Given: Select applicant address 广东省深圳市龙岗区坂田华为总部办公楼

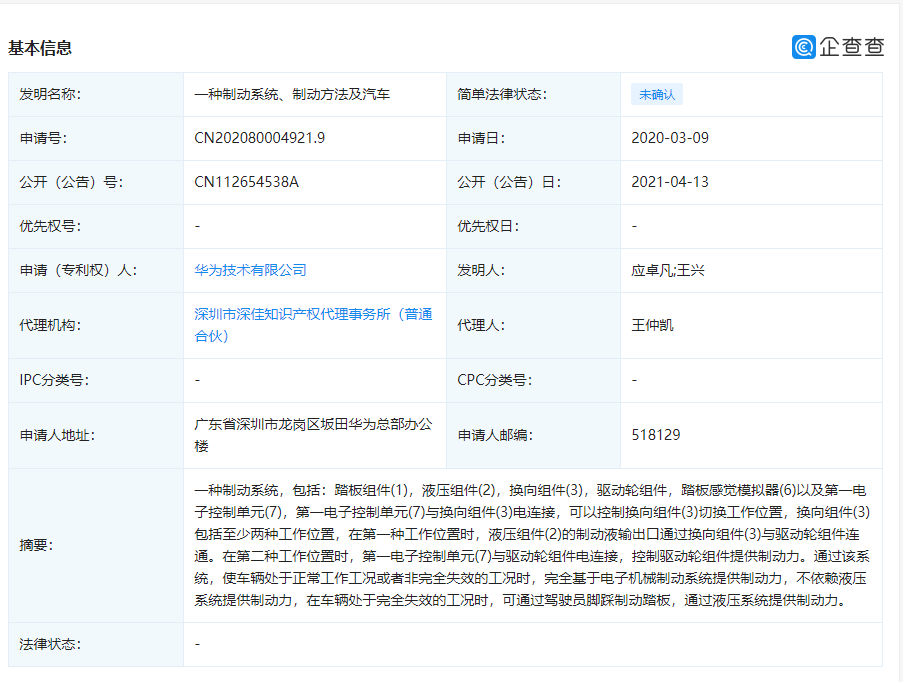Looking at the screenshot, I should 313,435.
